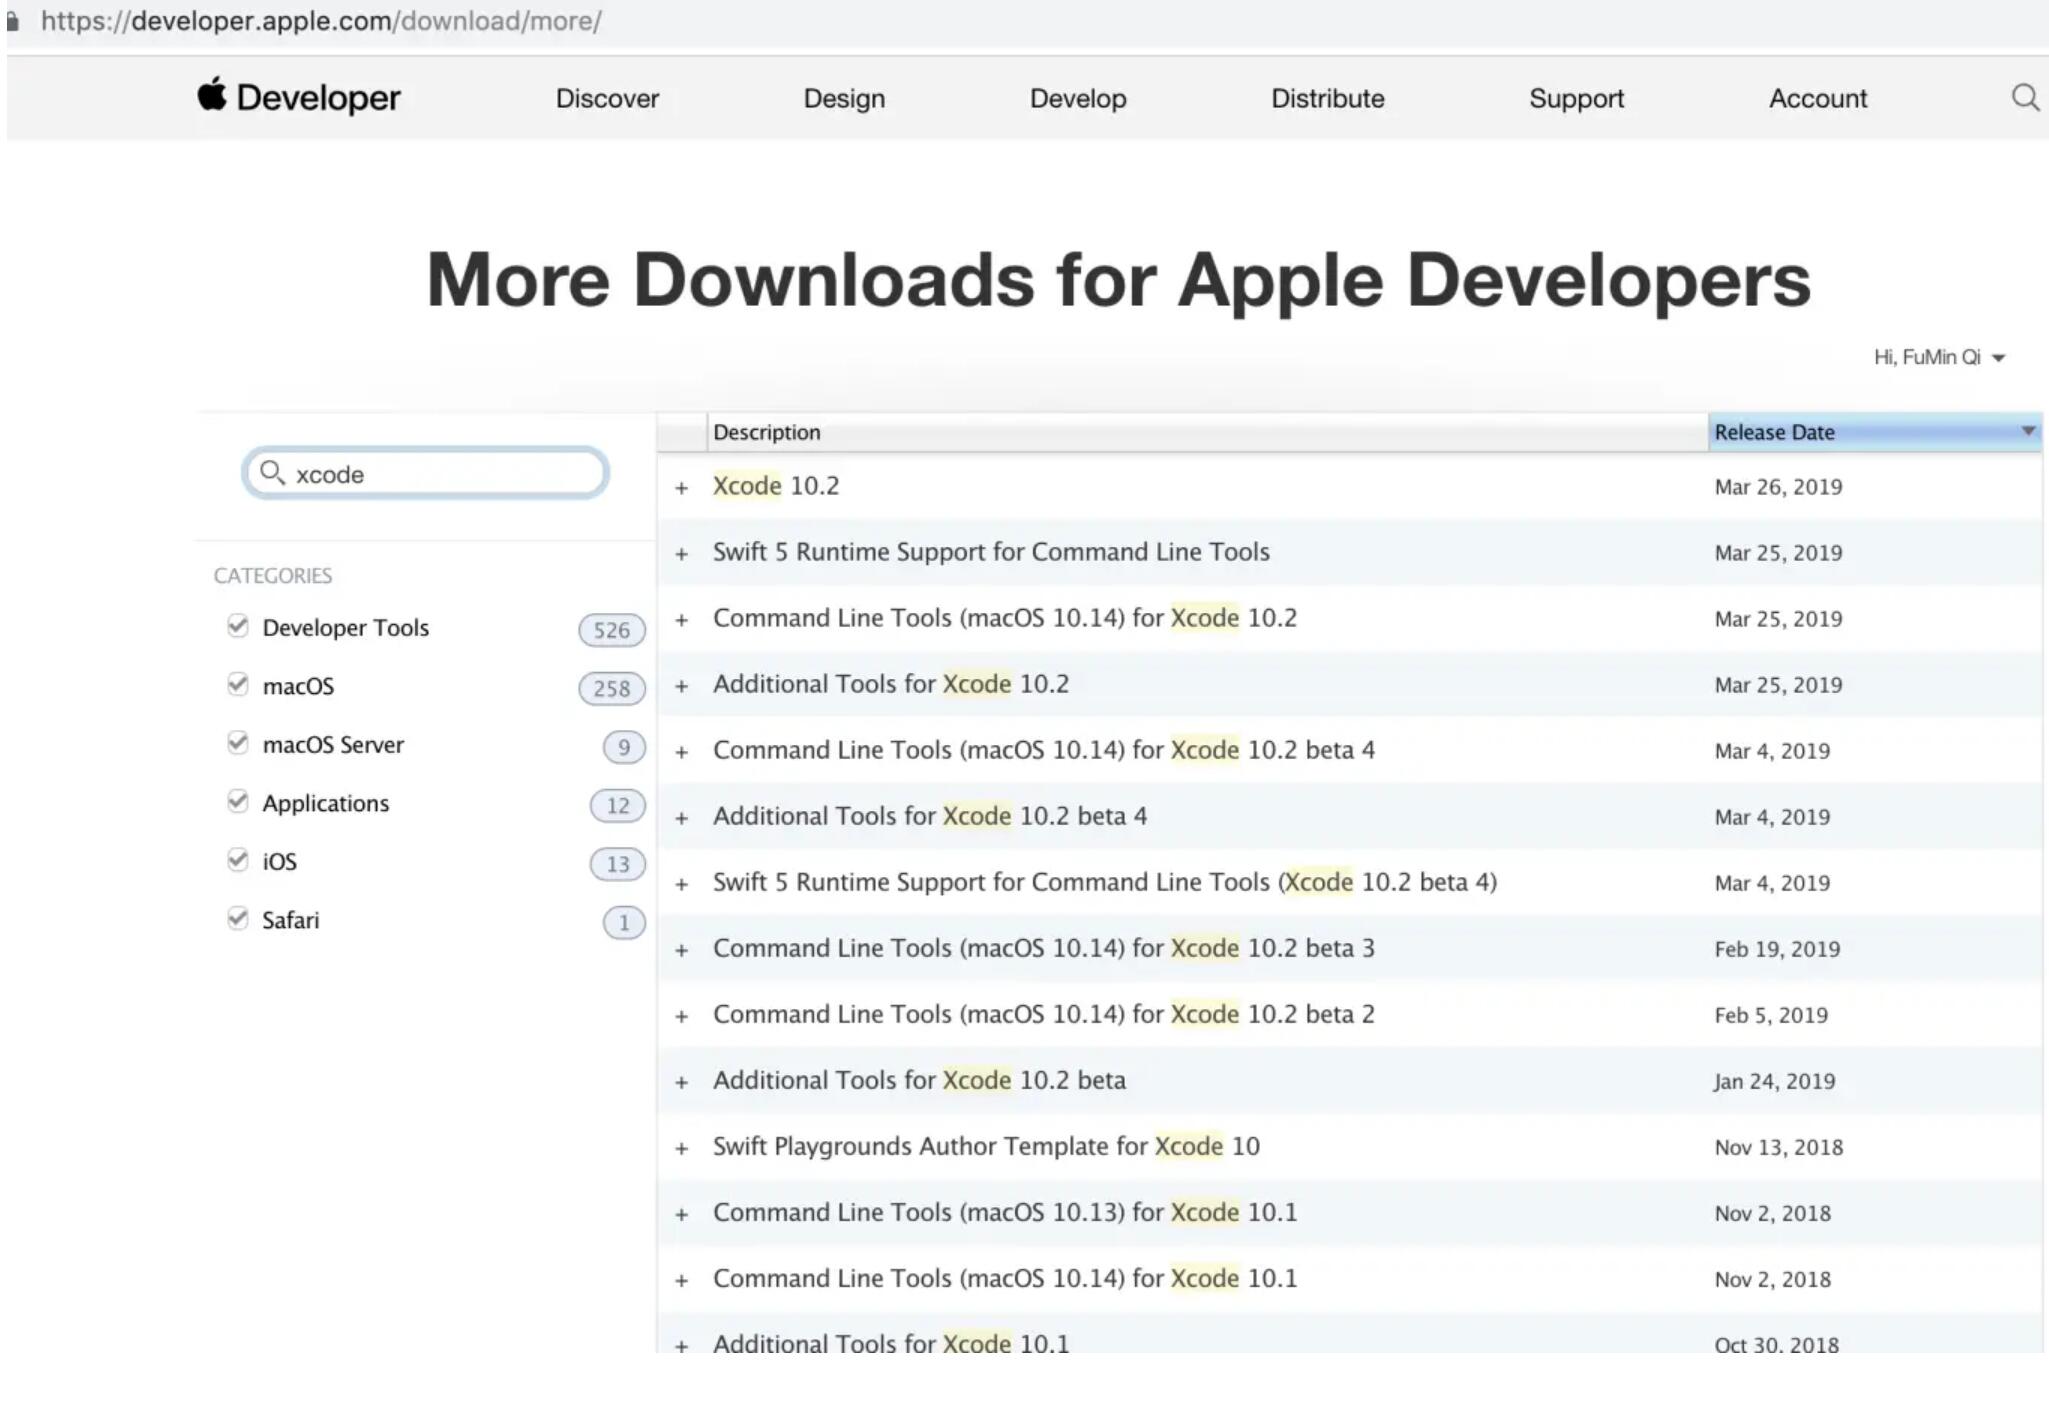
Task: Click the Xcode 10.2 download title
Action: (776, 486)
